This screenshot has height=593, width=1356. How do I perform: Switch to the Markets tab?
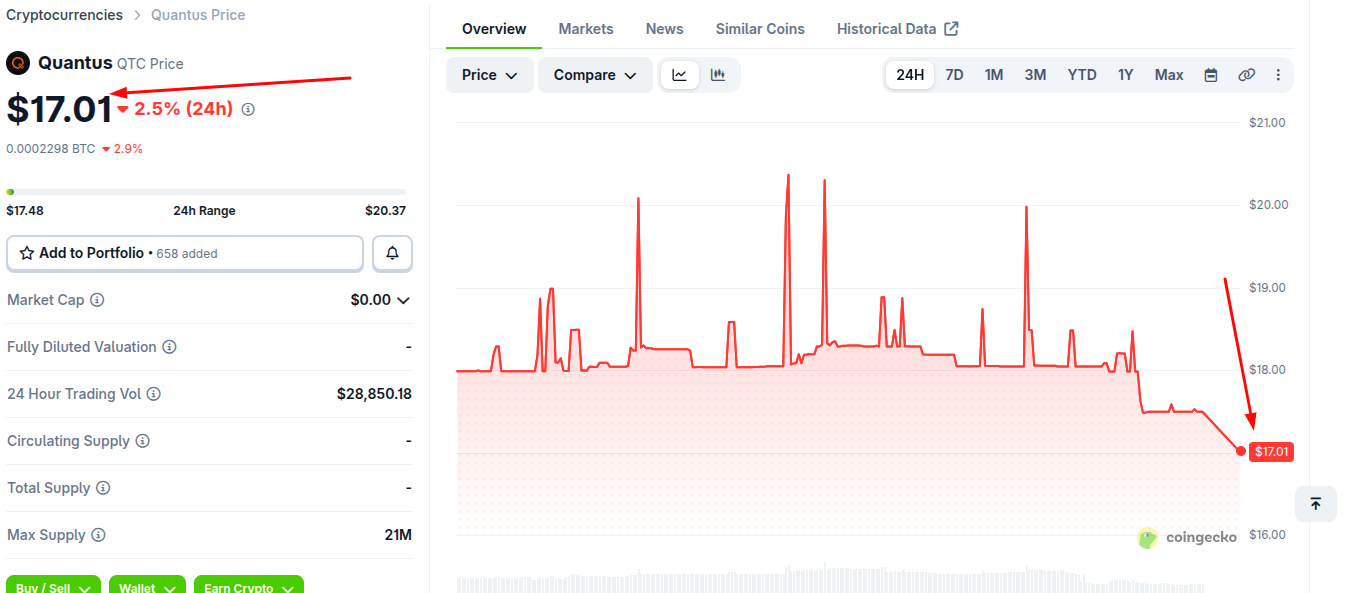586,29
